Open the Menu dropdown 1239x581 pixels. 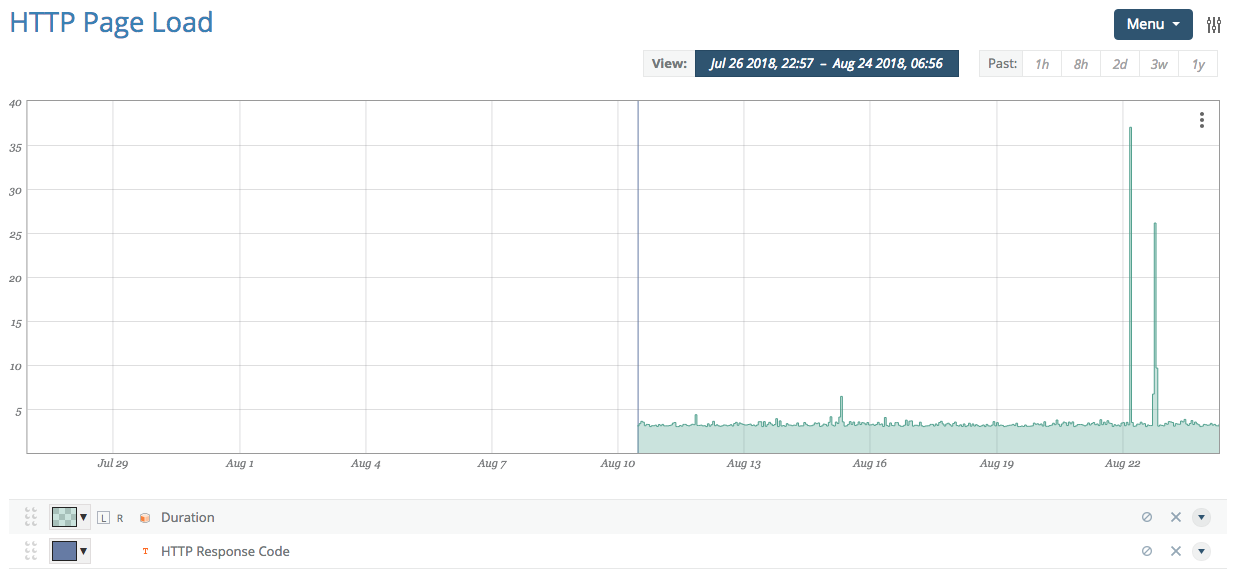(1152, 24)
